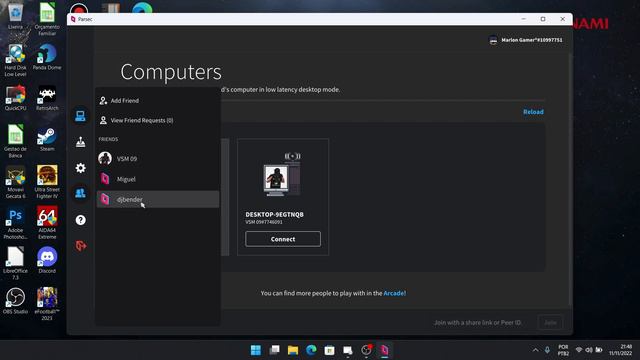Open Microsoft Store from taskbar
This screenshot has width=640, height=360.
[329, 350]
